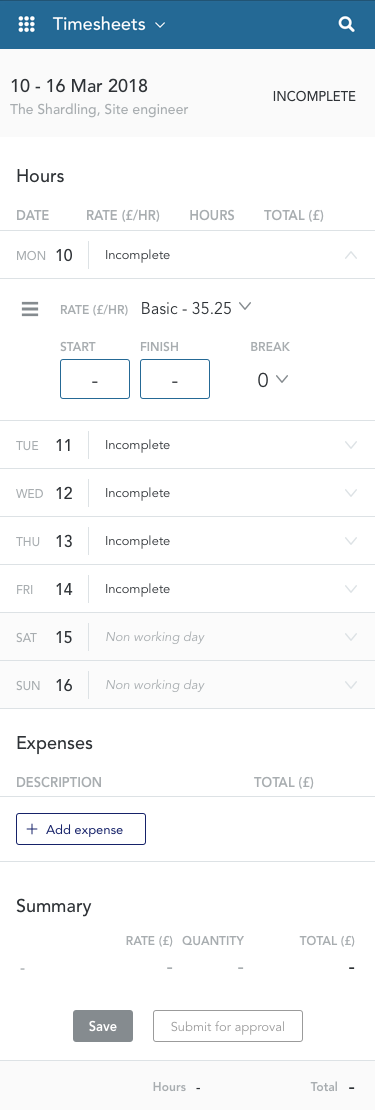Open the Basic - 35.25 rate dropdown
Viewport: 375px width, 1110px height.
coord(196,308)
